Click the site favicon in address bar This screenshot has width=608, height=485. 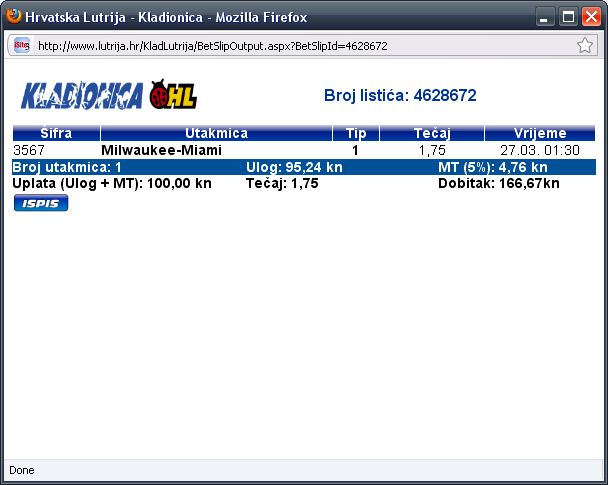pos(21,46)
